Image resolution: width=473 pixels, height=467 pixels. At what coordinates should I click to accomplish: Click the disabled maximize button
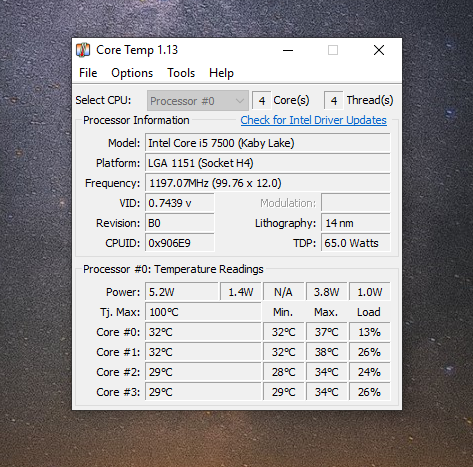333,50
